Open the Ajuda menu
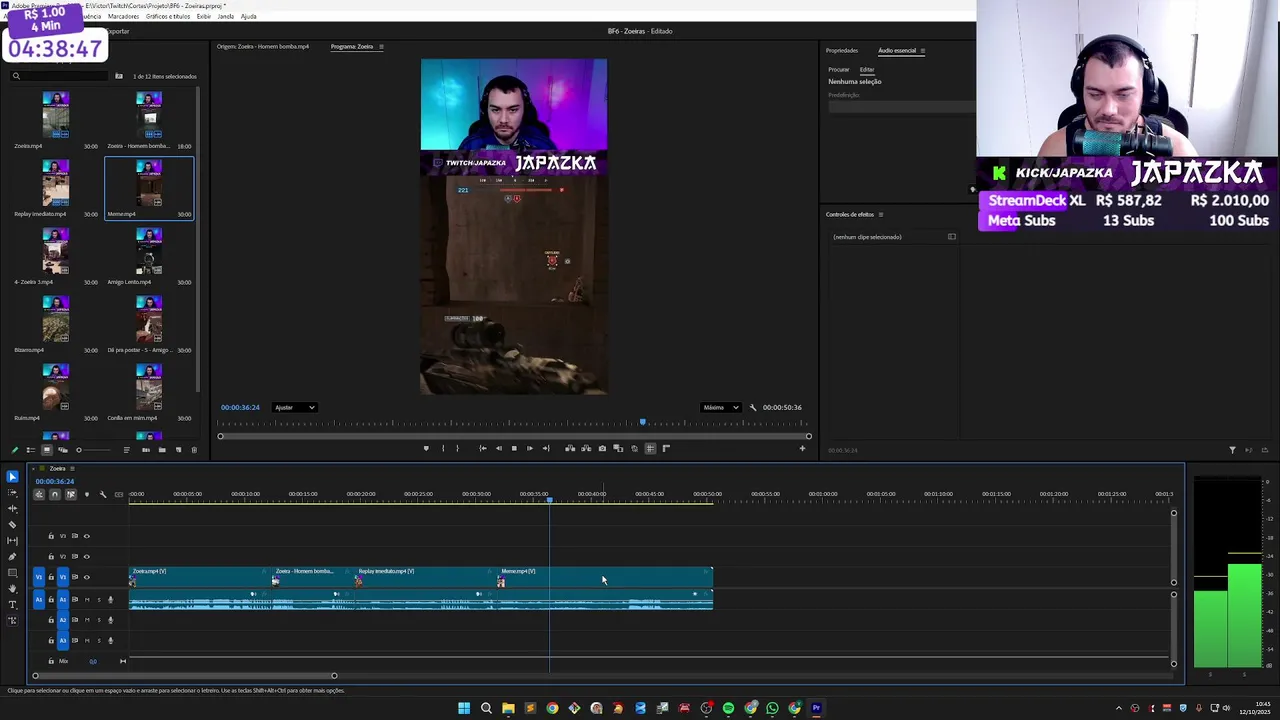 click(249, 16)
